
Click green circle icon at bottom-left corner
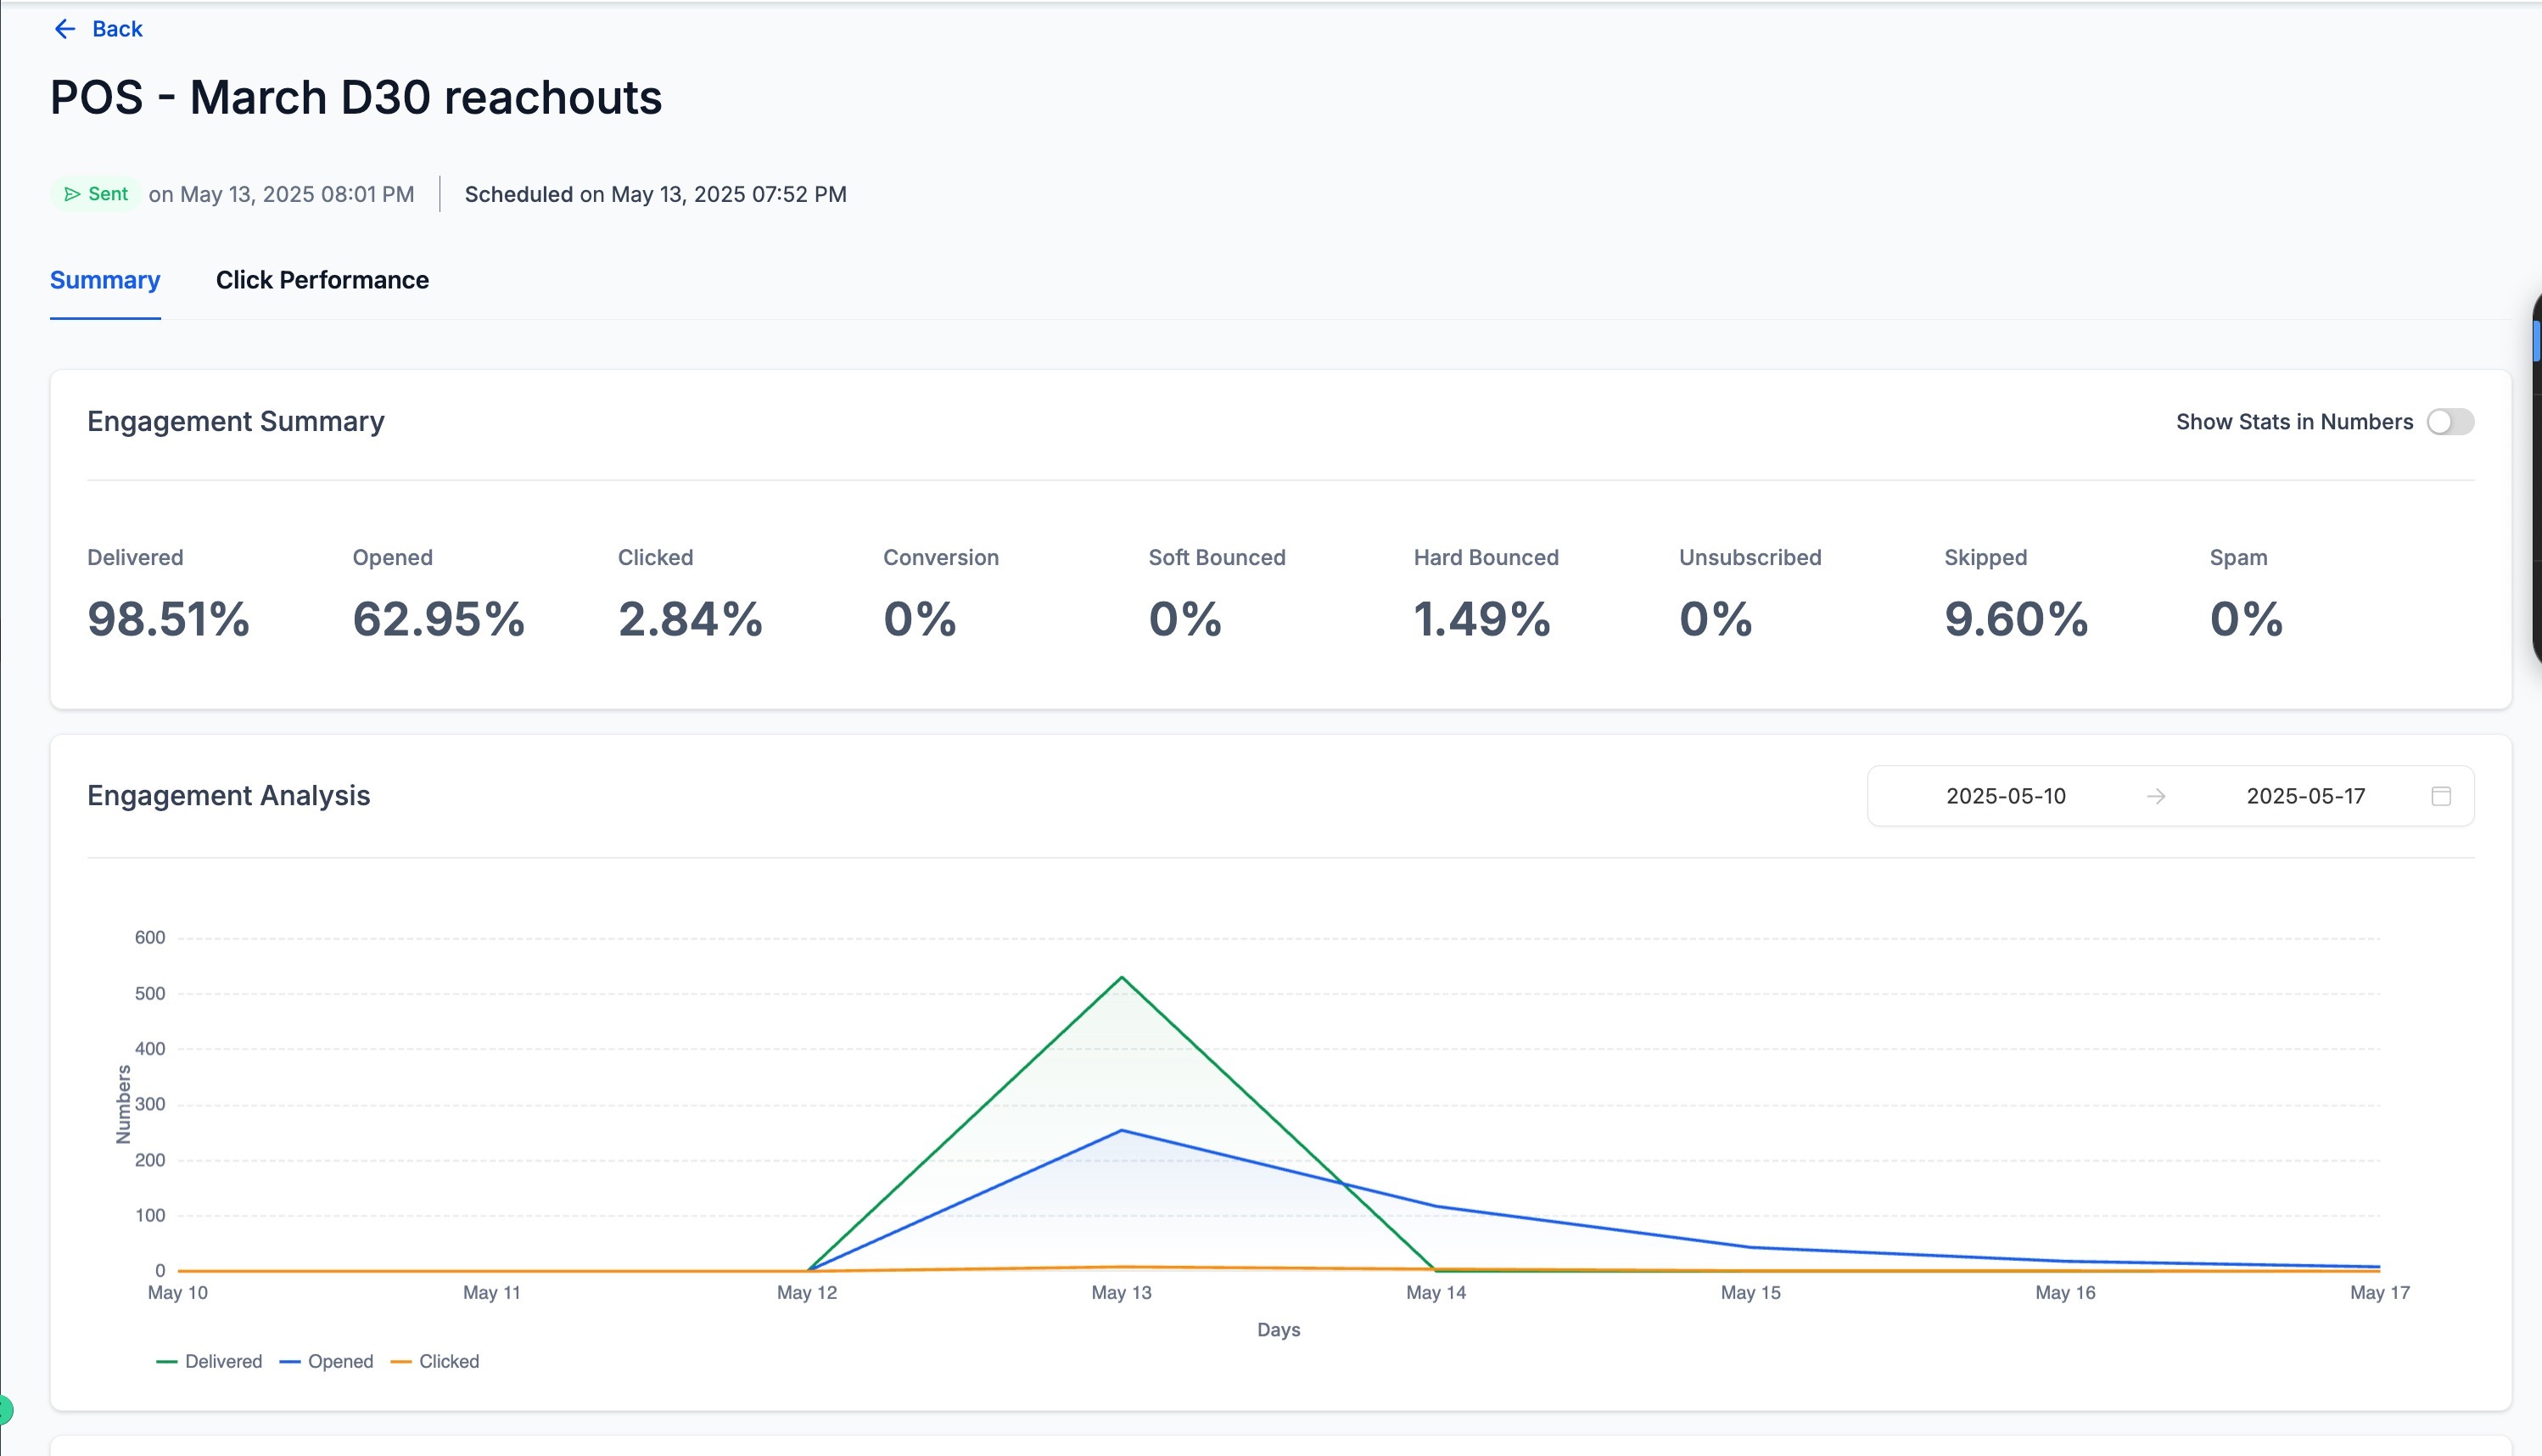4,1410
